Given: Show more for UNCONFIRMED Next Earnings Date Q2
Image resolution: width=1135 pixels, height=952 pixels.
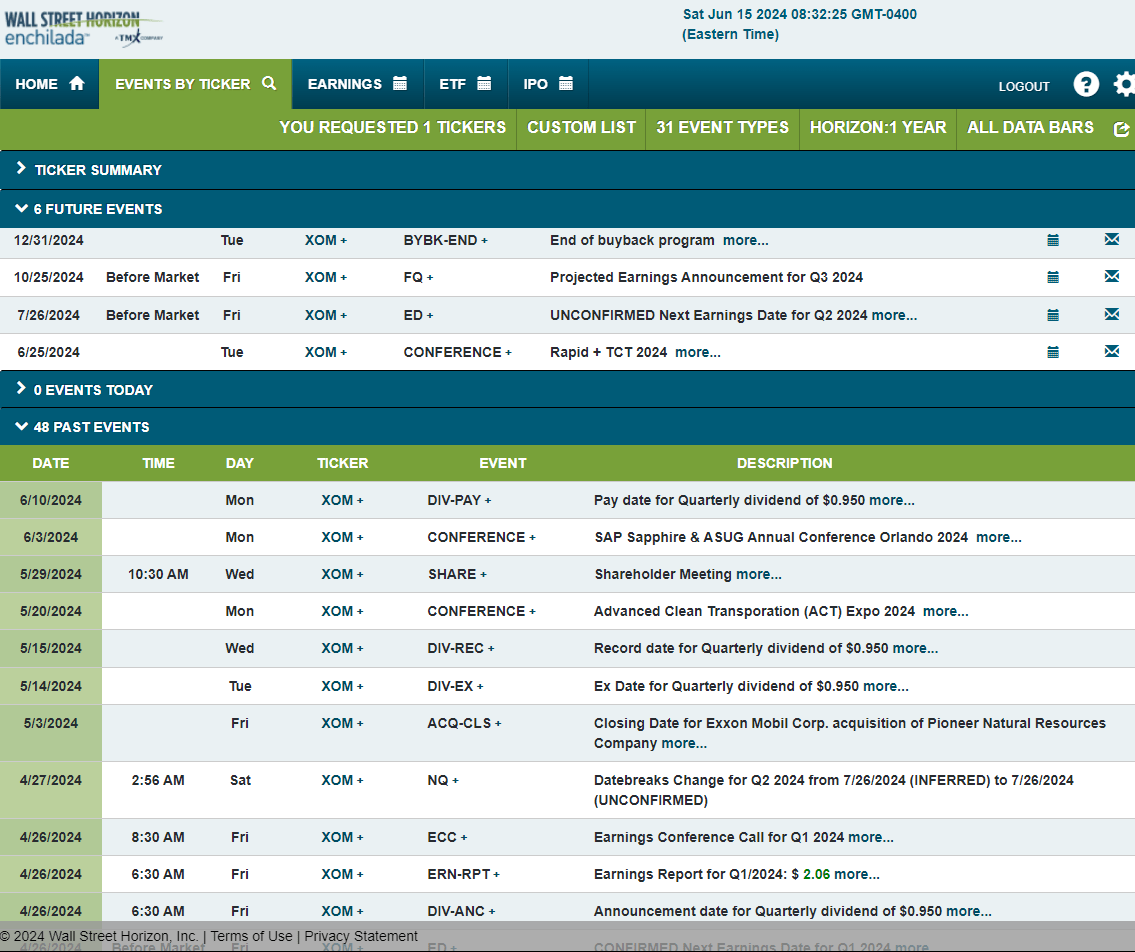Looking at the screenshot, I should pyautogui.click(x=895, y=315).
